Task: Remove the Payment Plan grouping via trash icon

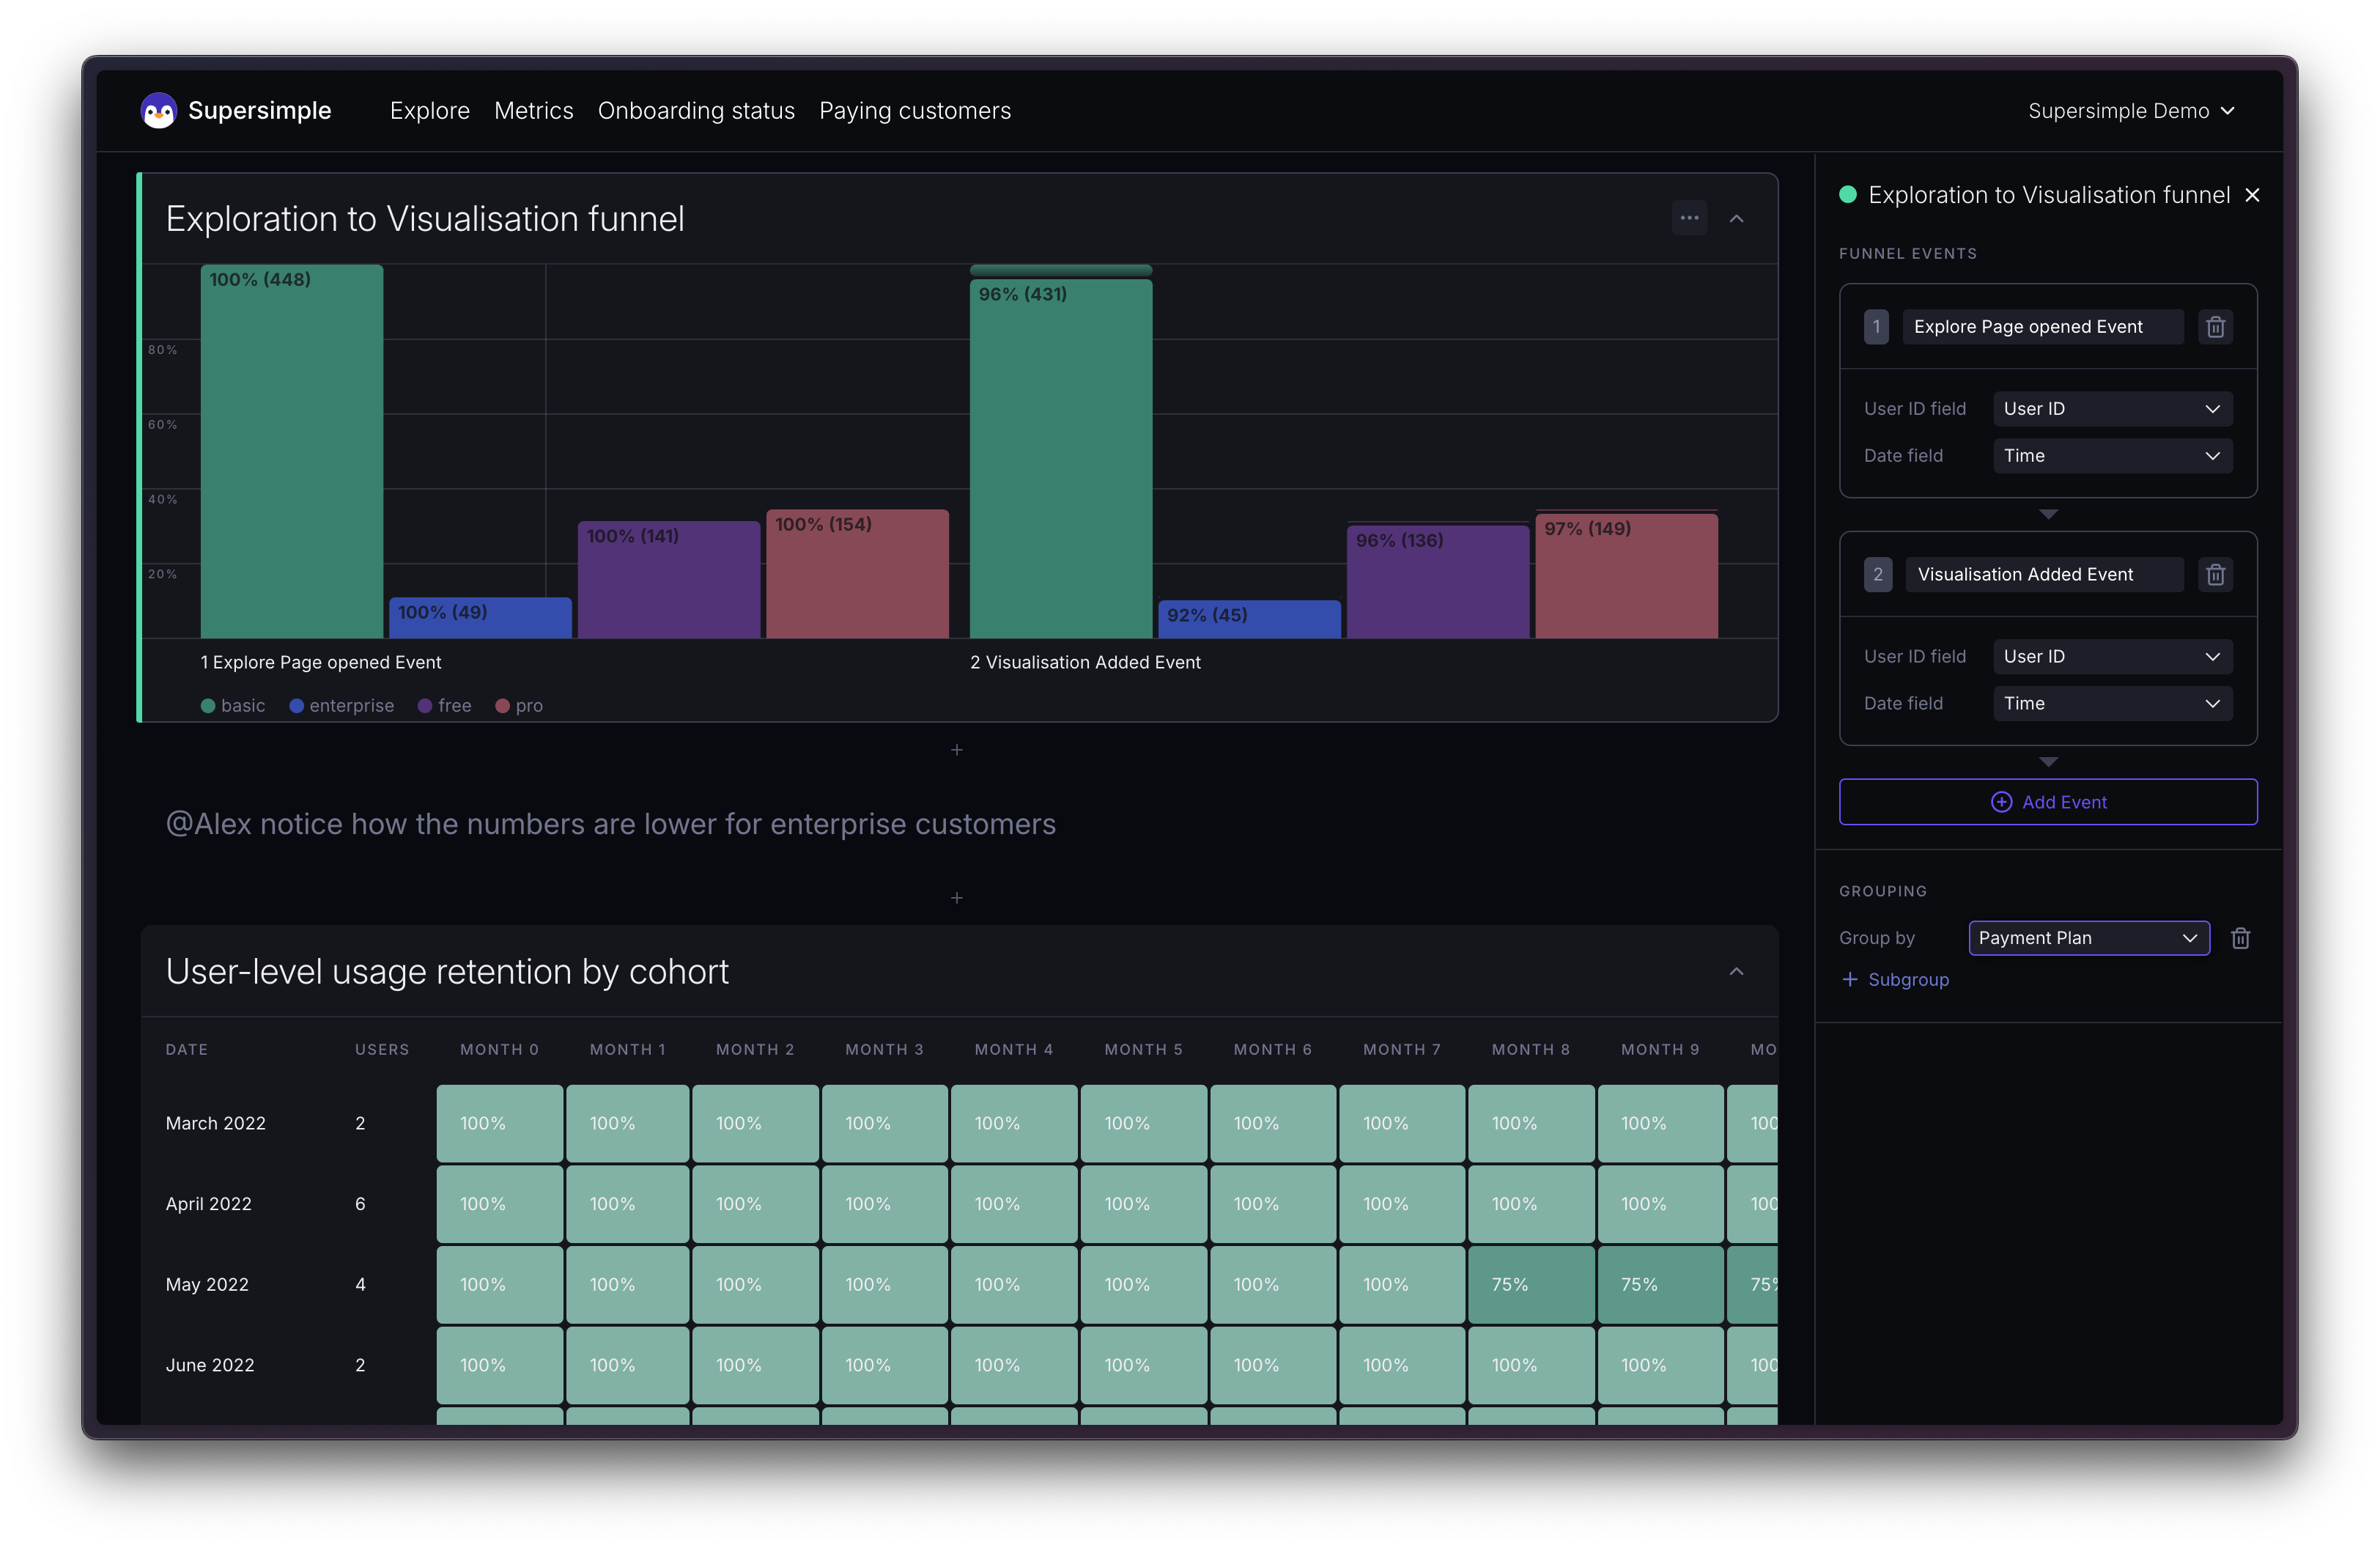Action: pos(2241,938)
